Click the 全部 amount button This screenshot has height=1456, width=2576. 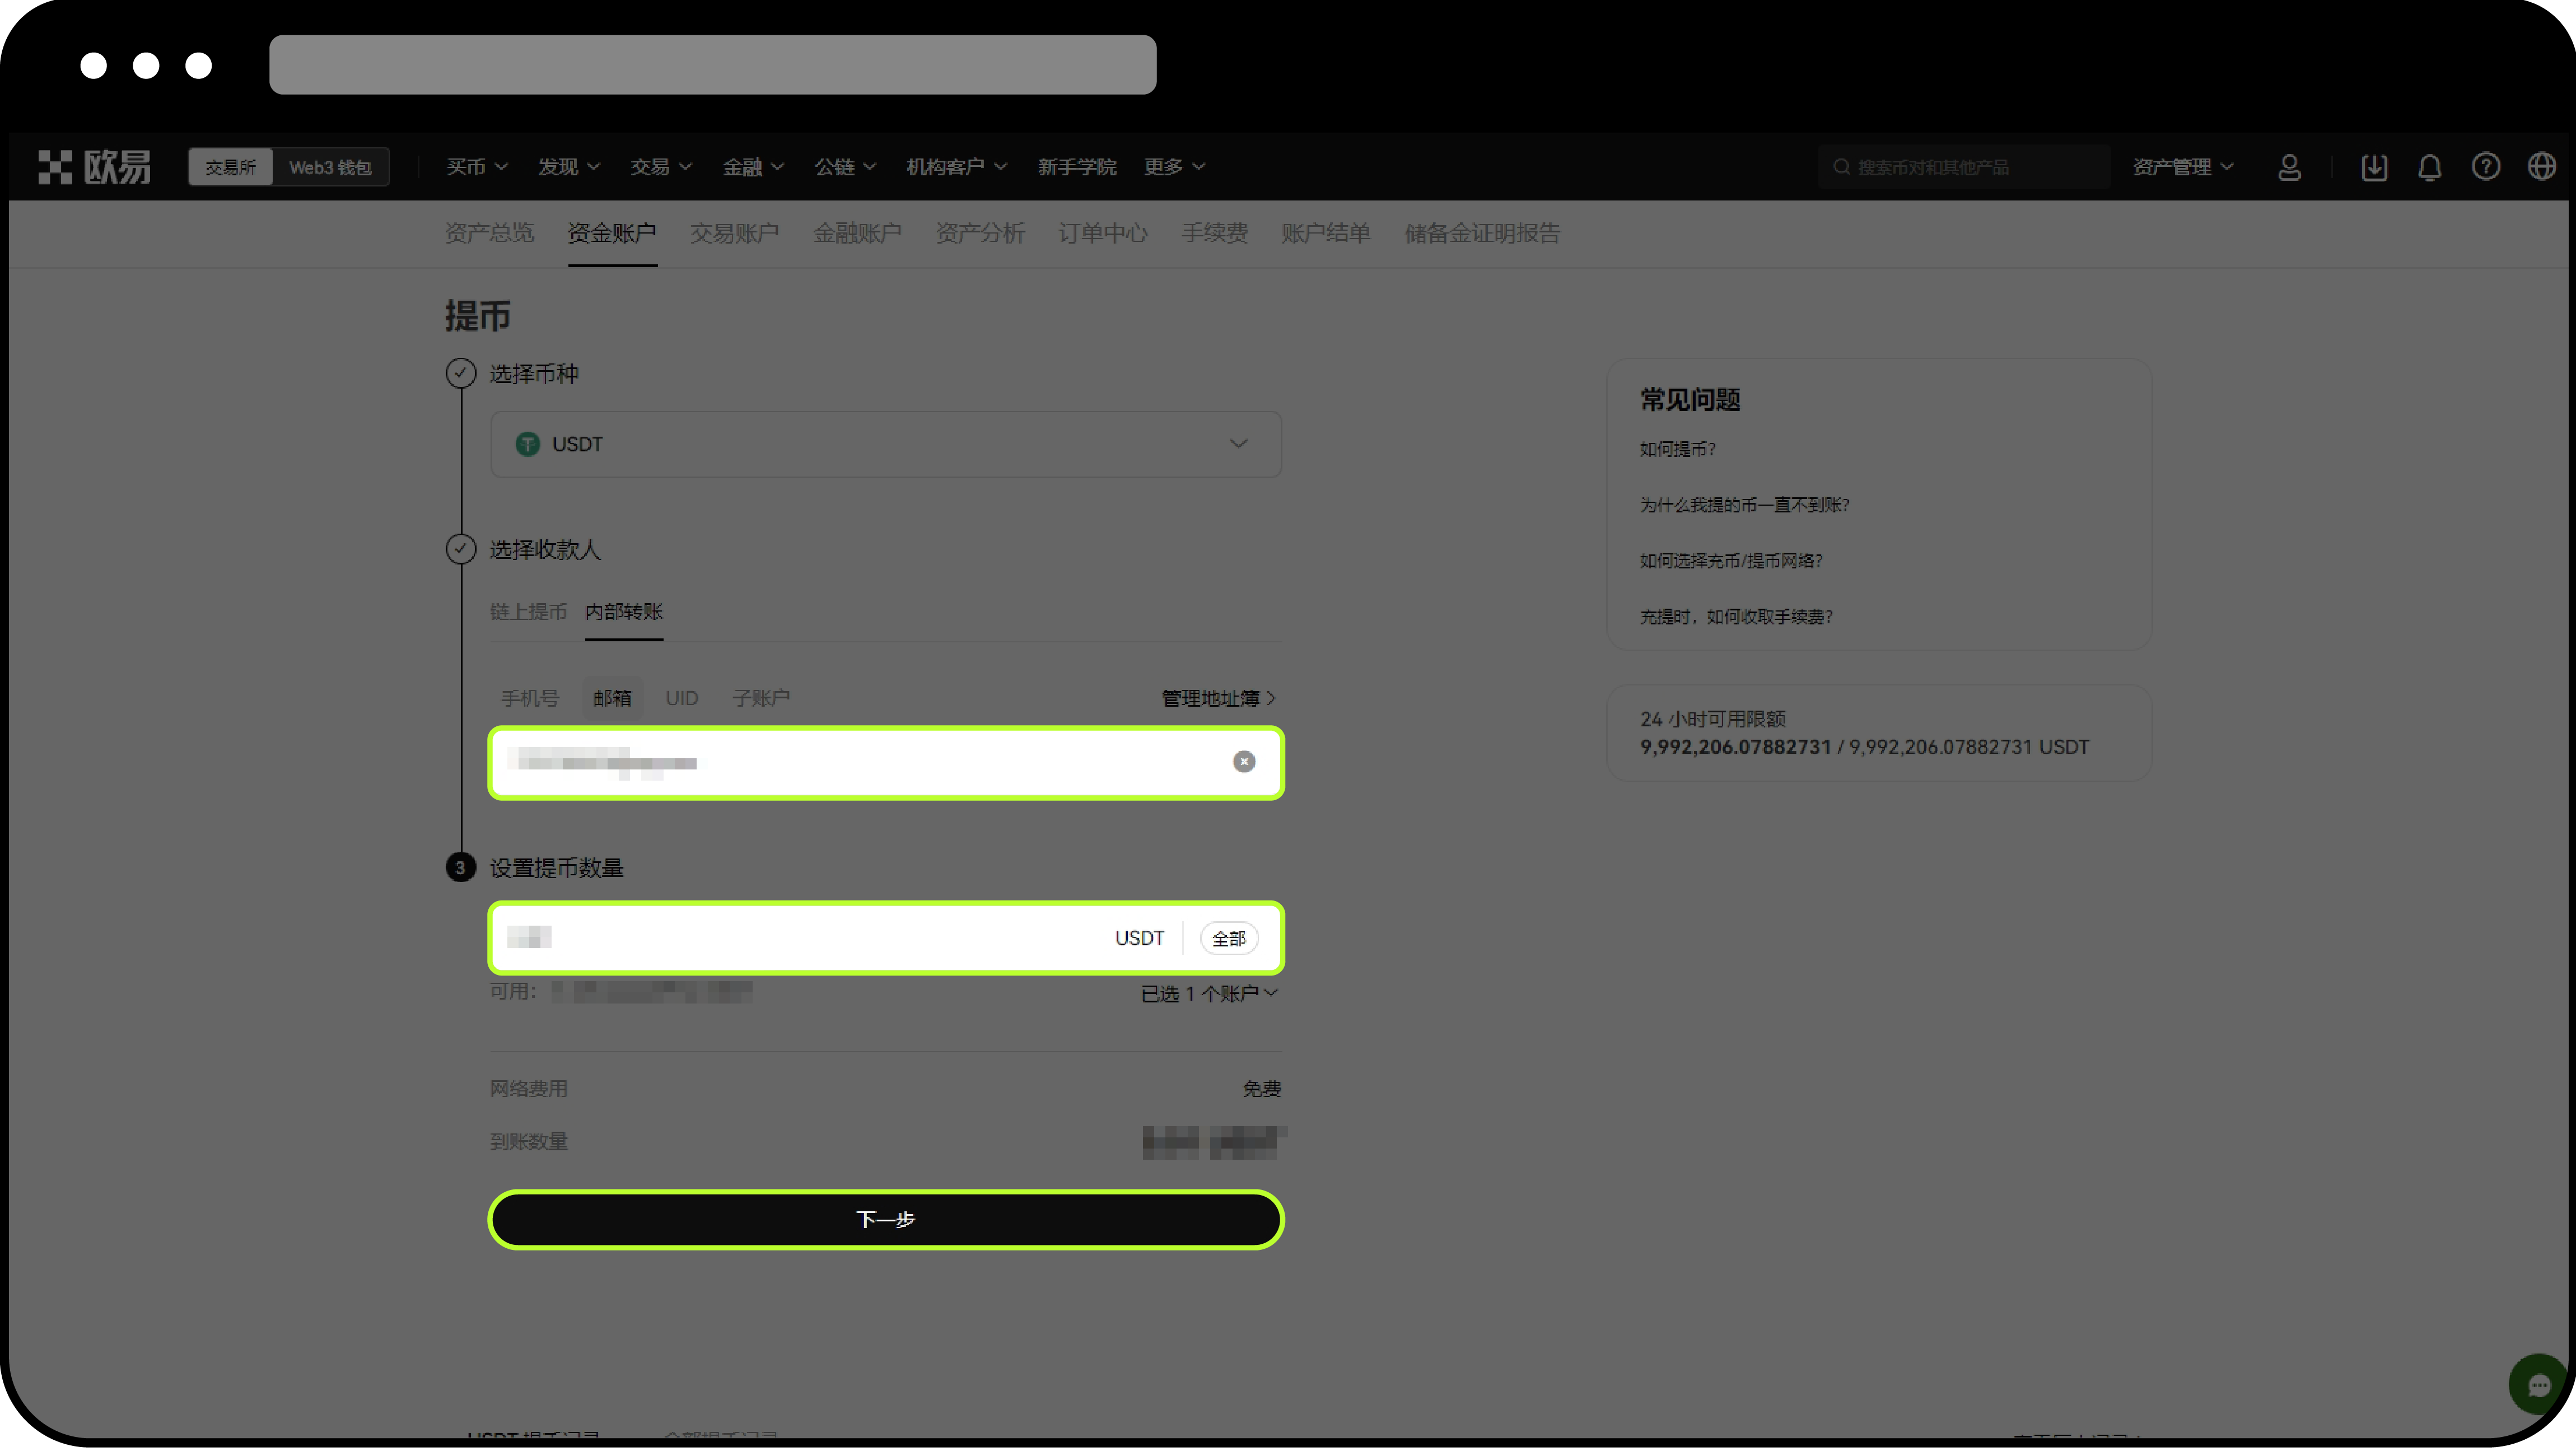click(x=1229, y=939)
